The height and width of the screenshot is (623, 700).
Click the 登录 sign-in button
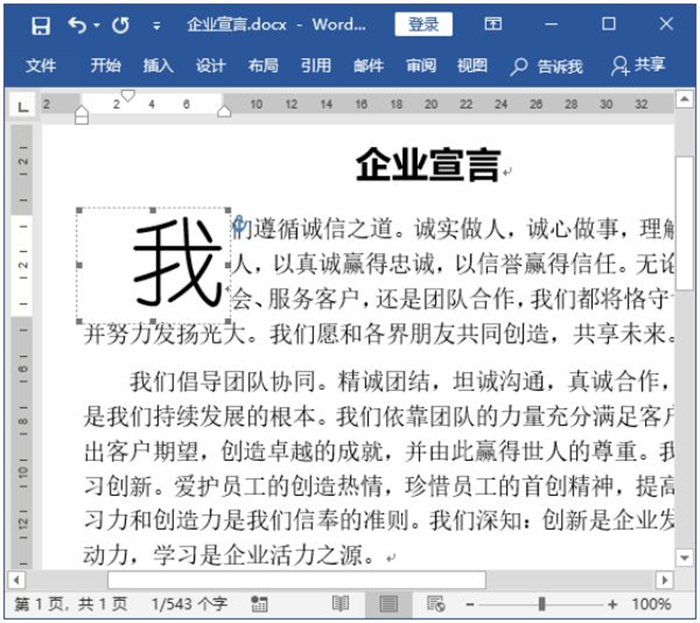click(x=423, y=25)
